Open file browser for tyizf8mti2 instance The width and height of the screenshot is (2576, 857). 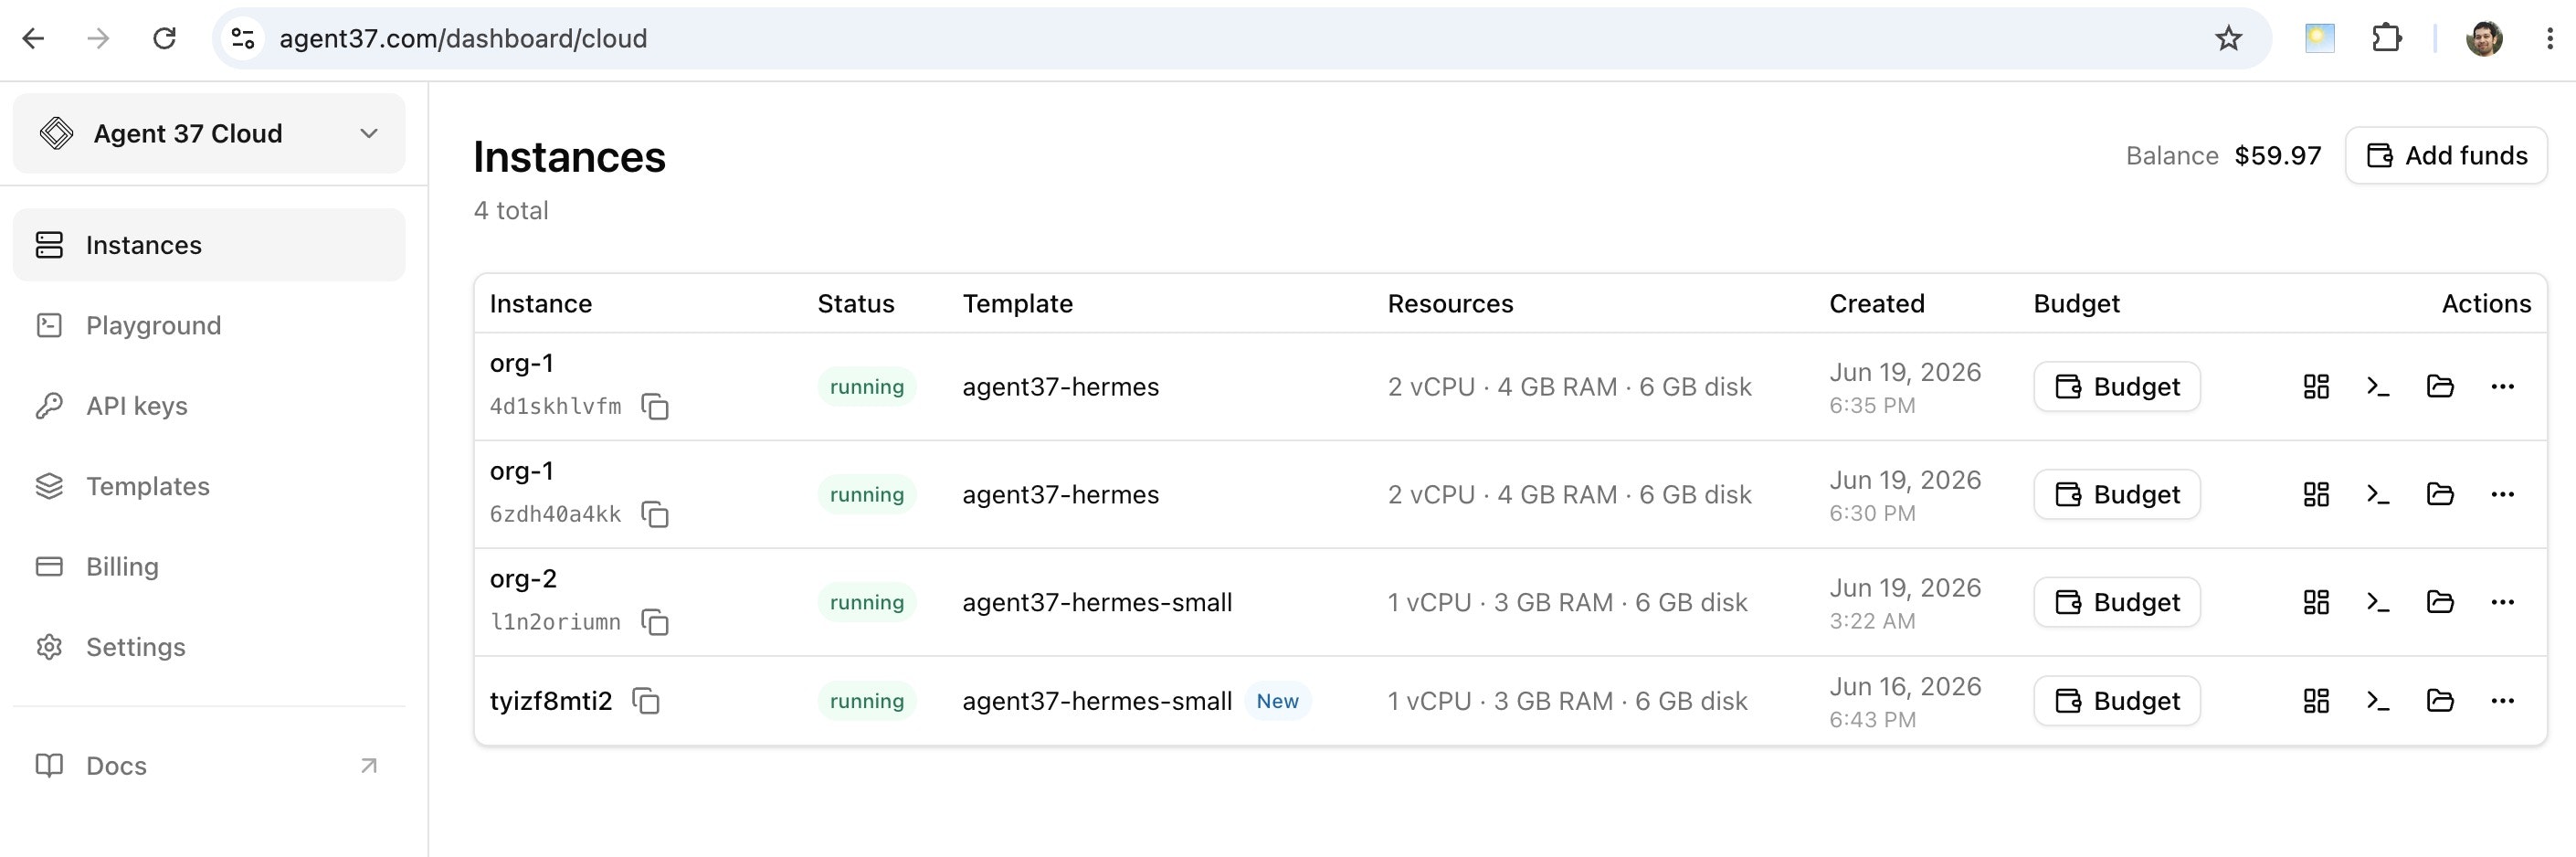coord(2440,701)
